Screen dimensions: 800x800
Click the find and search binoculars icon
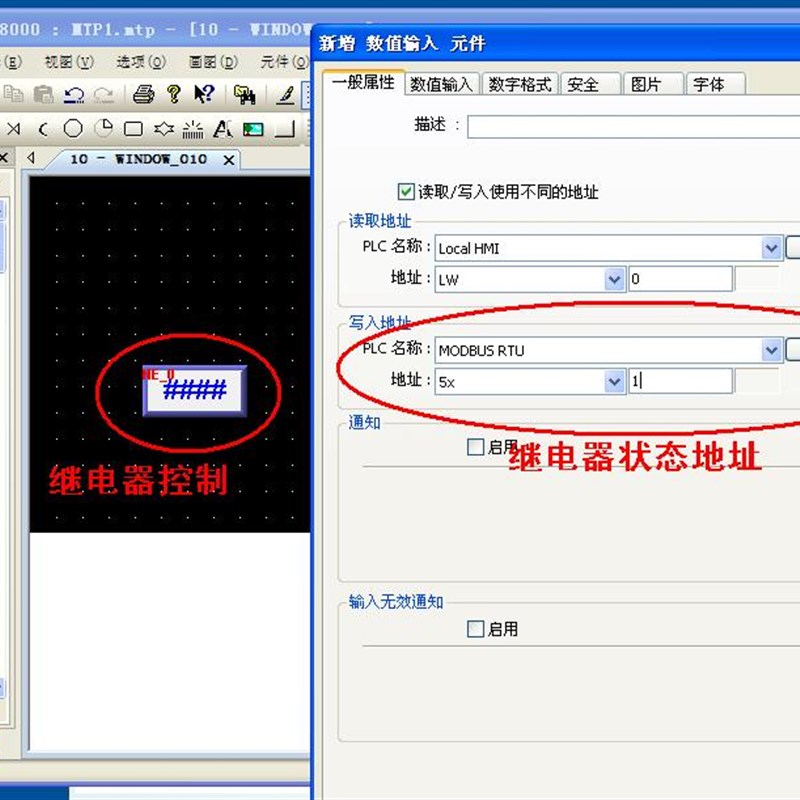coord(244,95)
